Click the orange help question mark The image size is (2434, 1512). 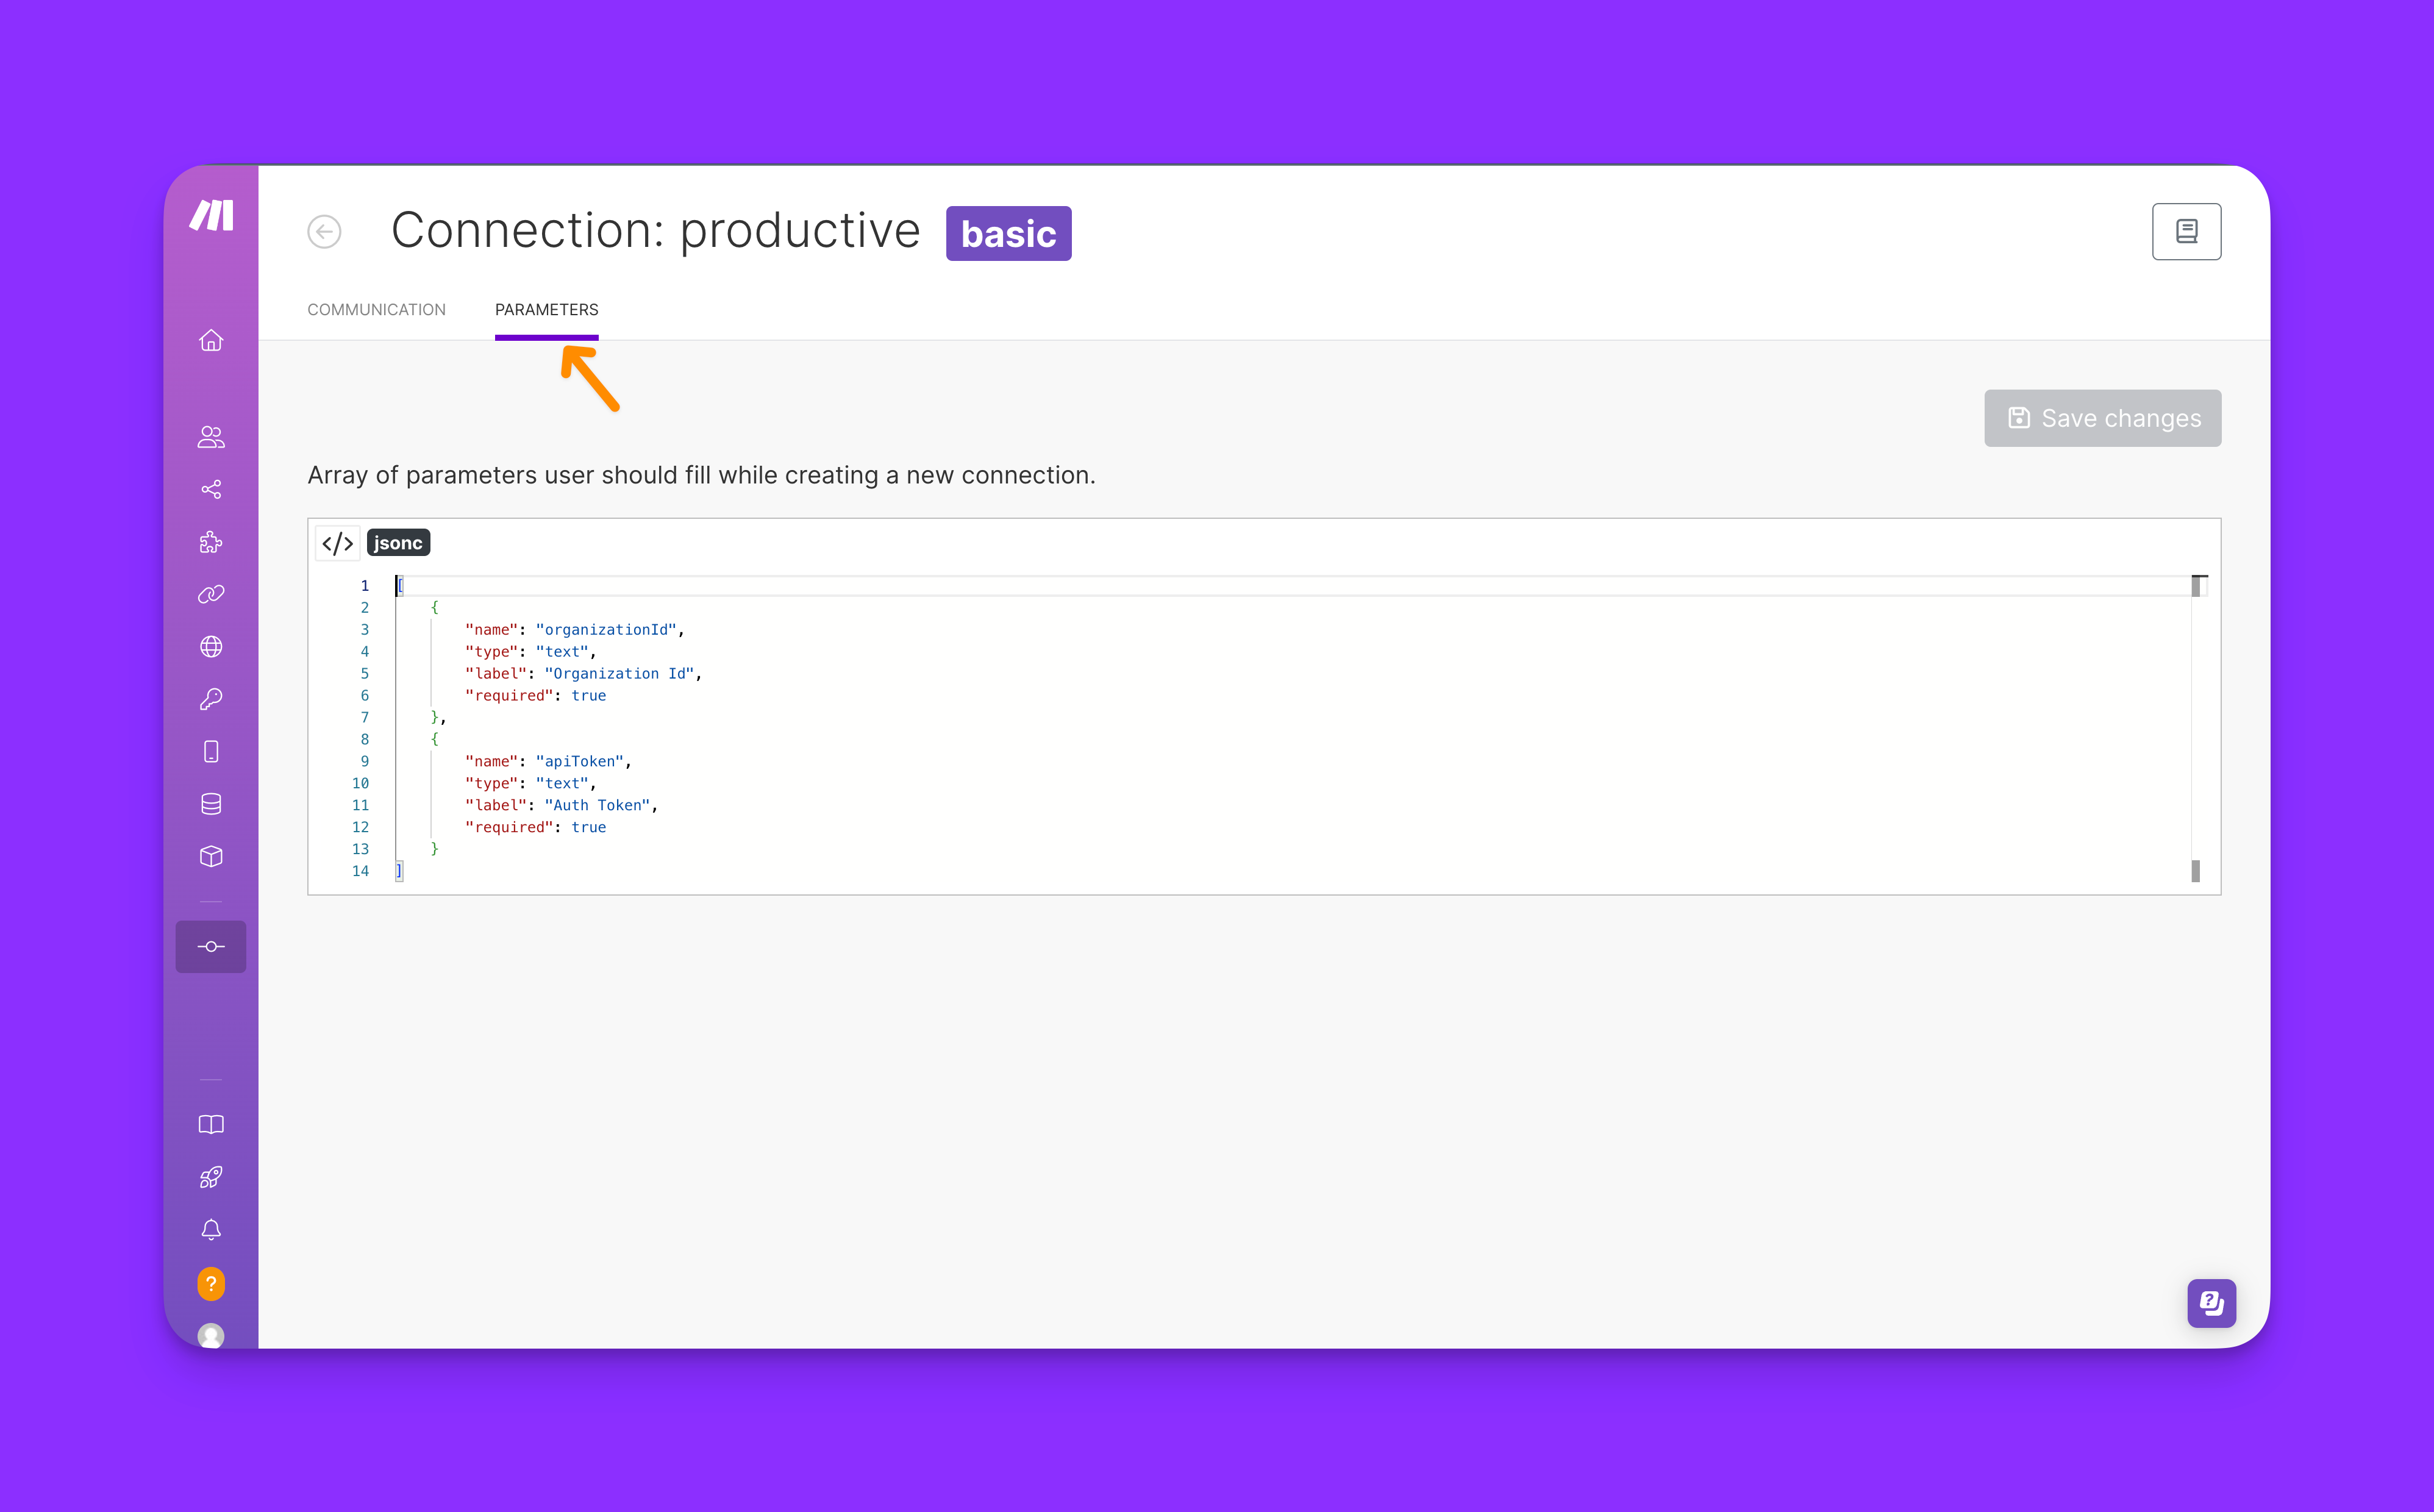211,1283
